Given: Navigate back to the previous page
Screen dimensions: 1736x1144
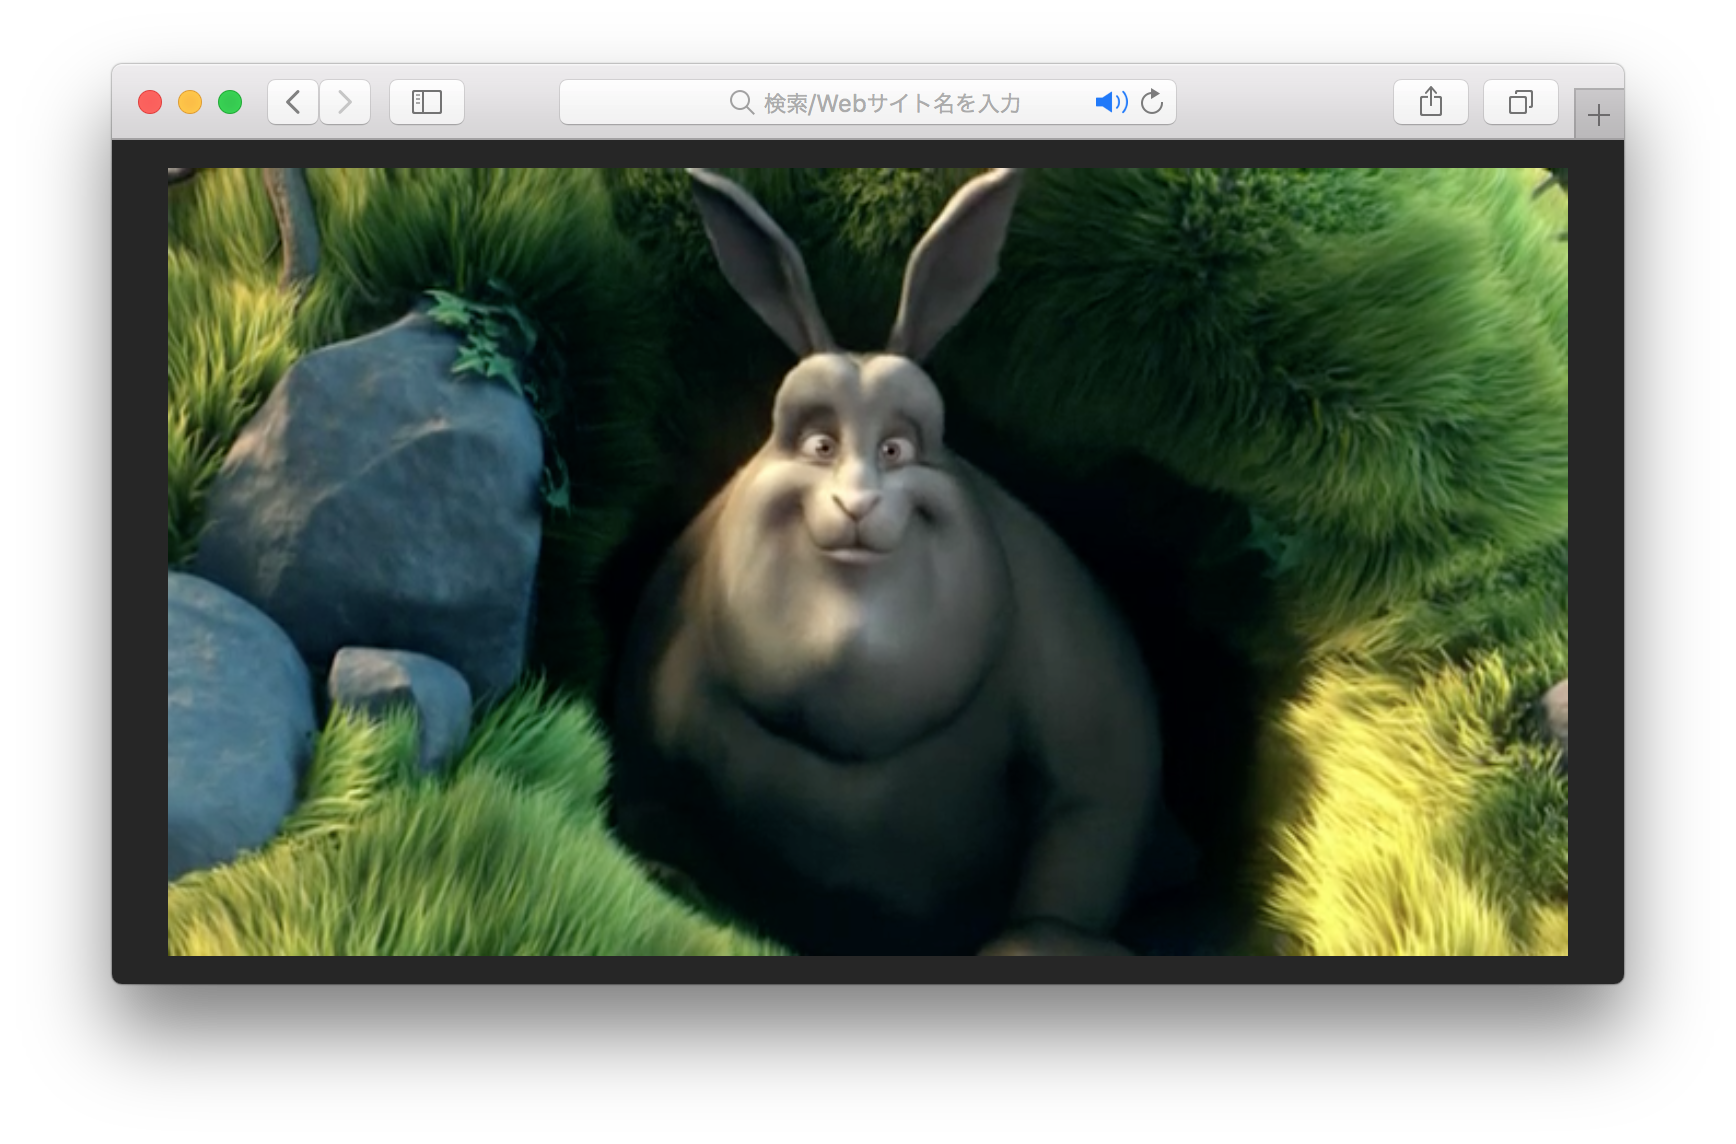Looking at the screenshot, I should coord(292,101).
